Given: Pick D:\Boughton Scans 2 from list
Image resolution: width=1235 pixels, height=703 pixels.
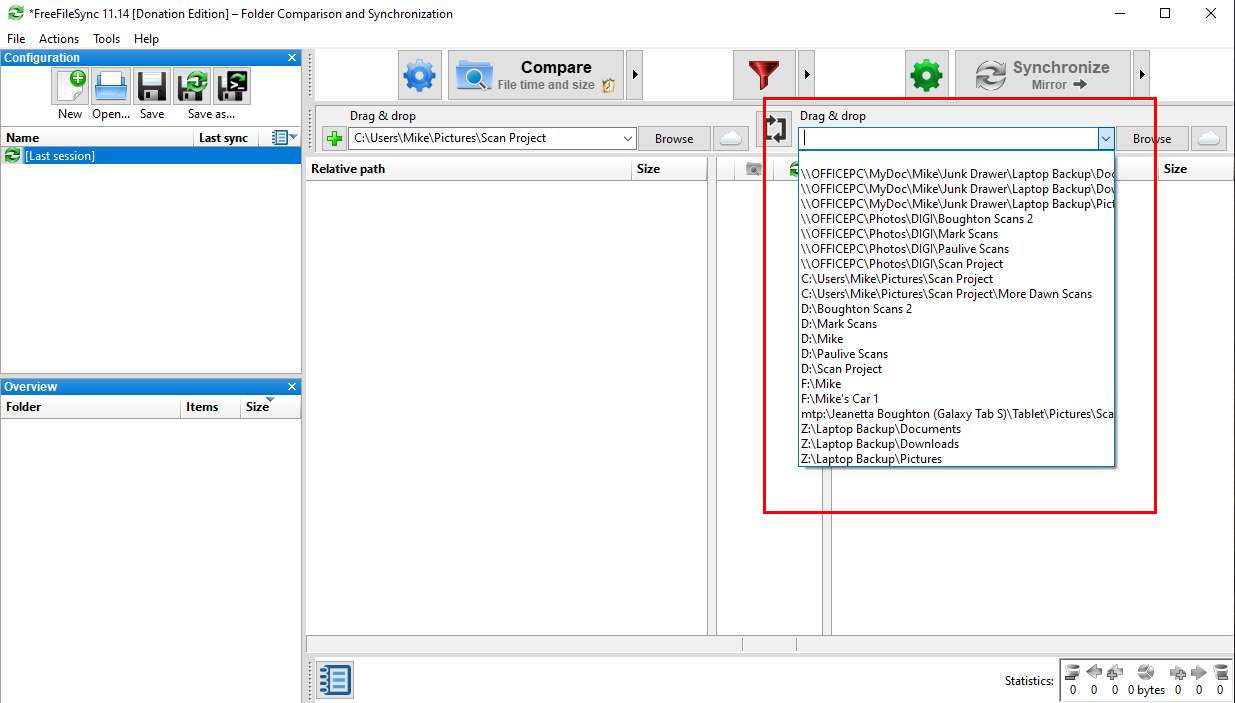Looking at the screenshot, I should pyautogui.click(x=956, y=309).
